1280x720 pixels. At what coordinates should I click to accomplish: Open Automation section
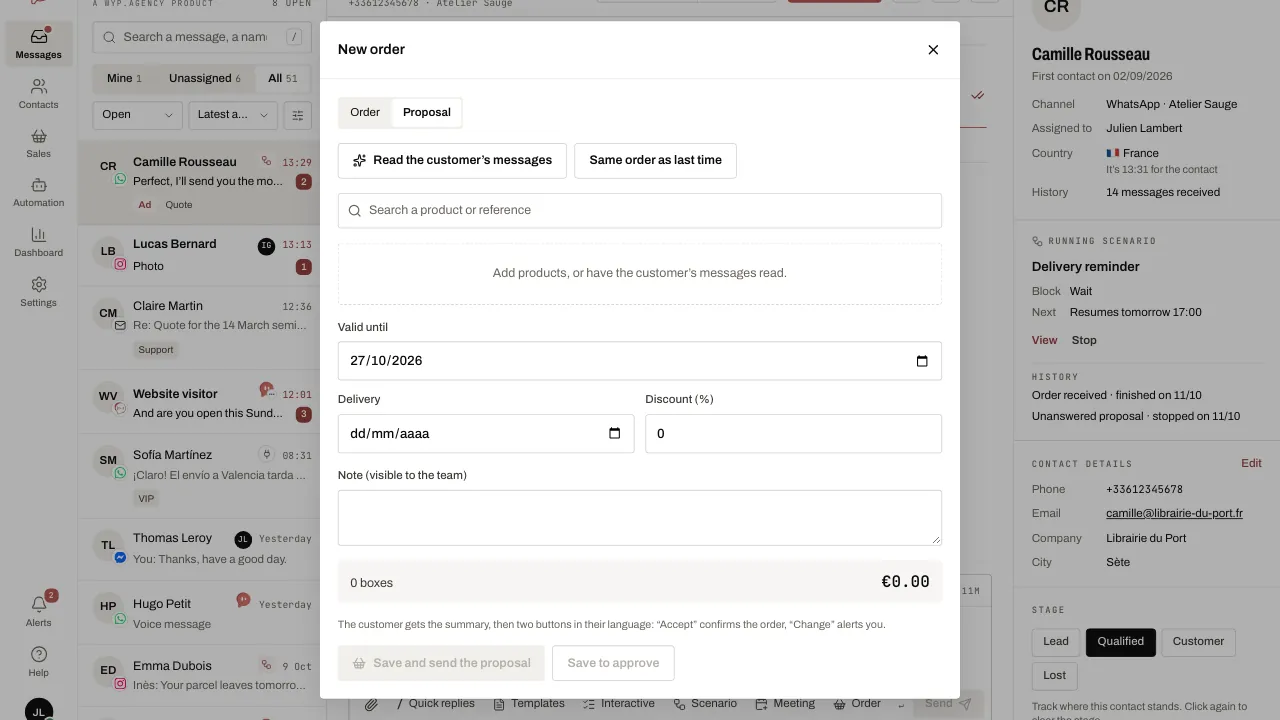pos(38,192)
